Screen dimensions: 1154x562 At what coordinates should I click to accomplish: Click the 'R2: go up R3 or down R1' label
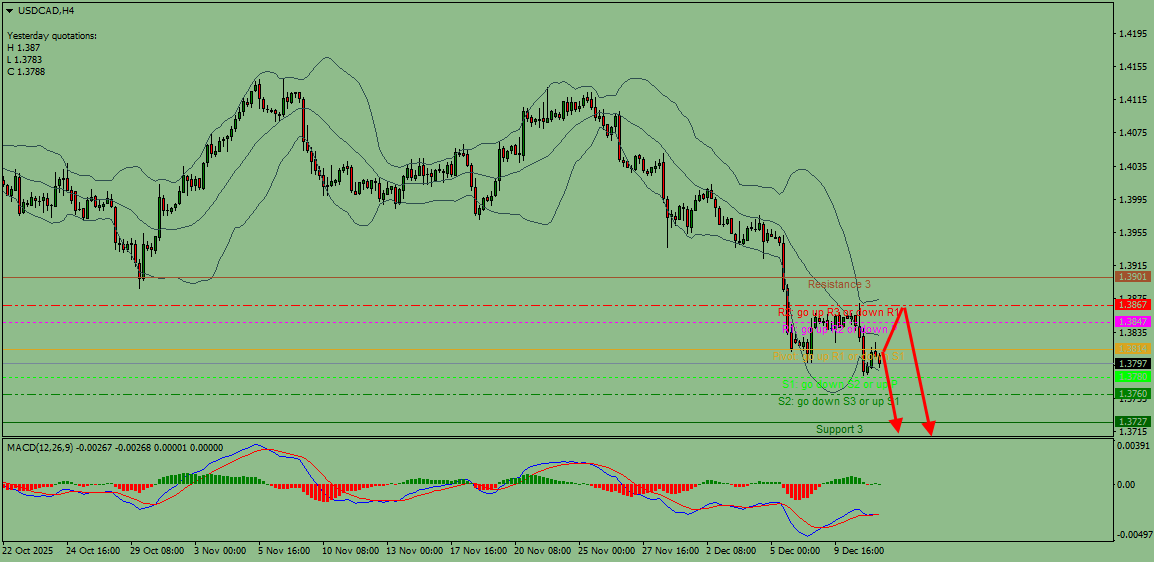(x=839, y=313)
